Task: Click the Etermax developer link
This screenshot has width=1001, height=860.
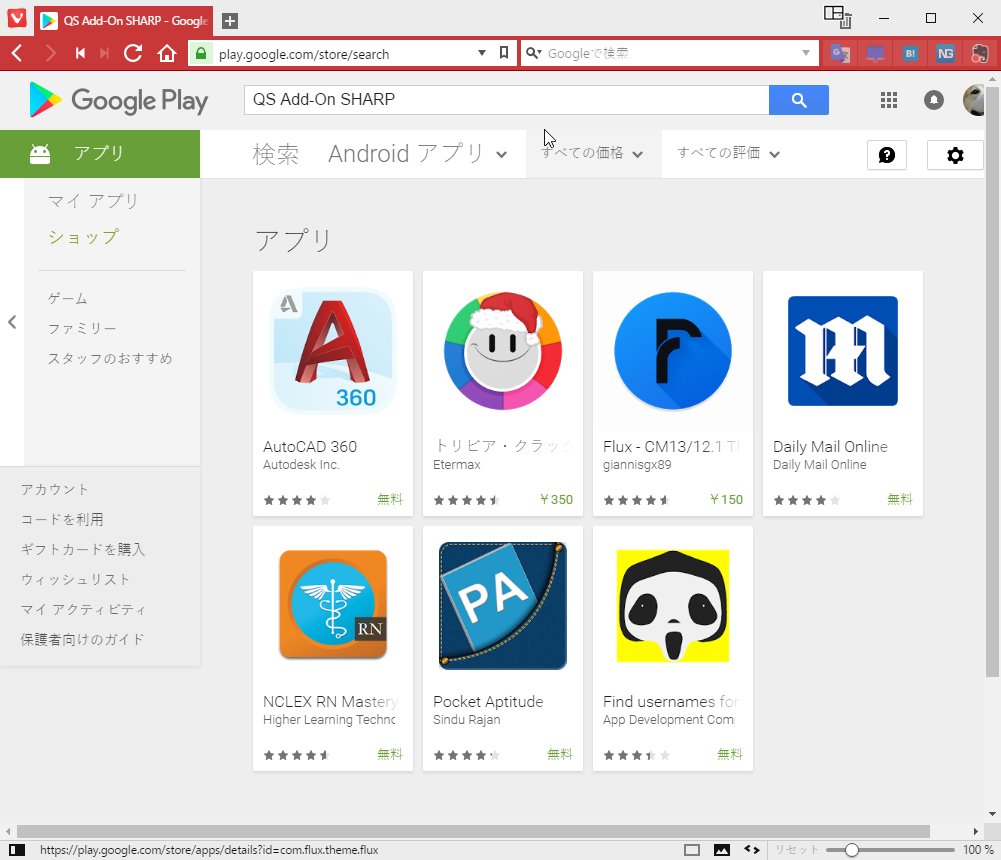Action: [456, 465]
